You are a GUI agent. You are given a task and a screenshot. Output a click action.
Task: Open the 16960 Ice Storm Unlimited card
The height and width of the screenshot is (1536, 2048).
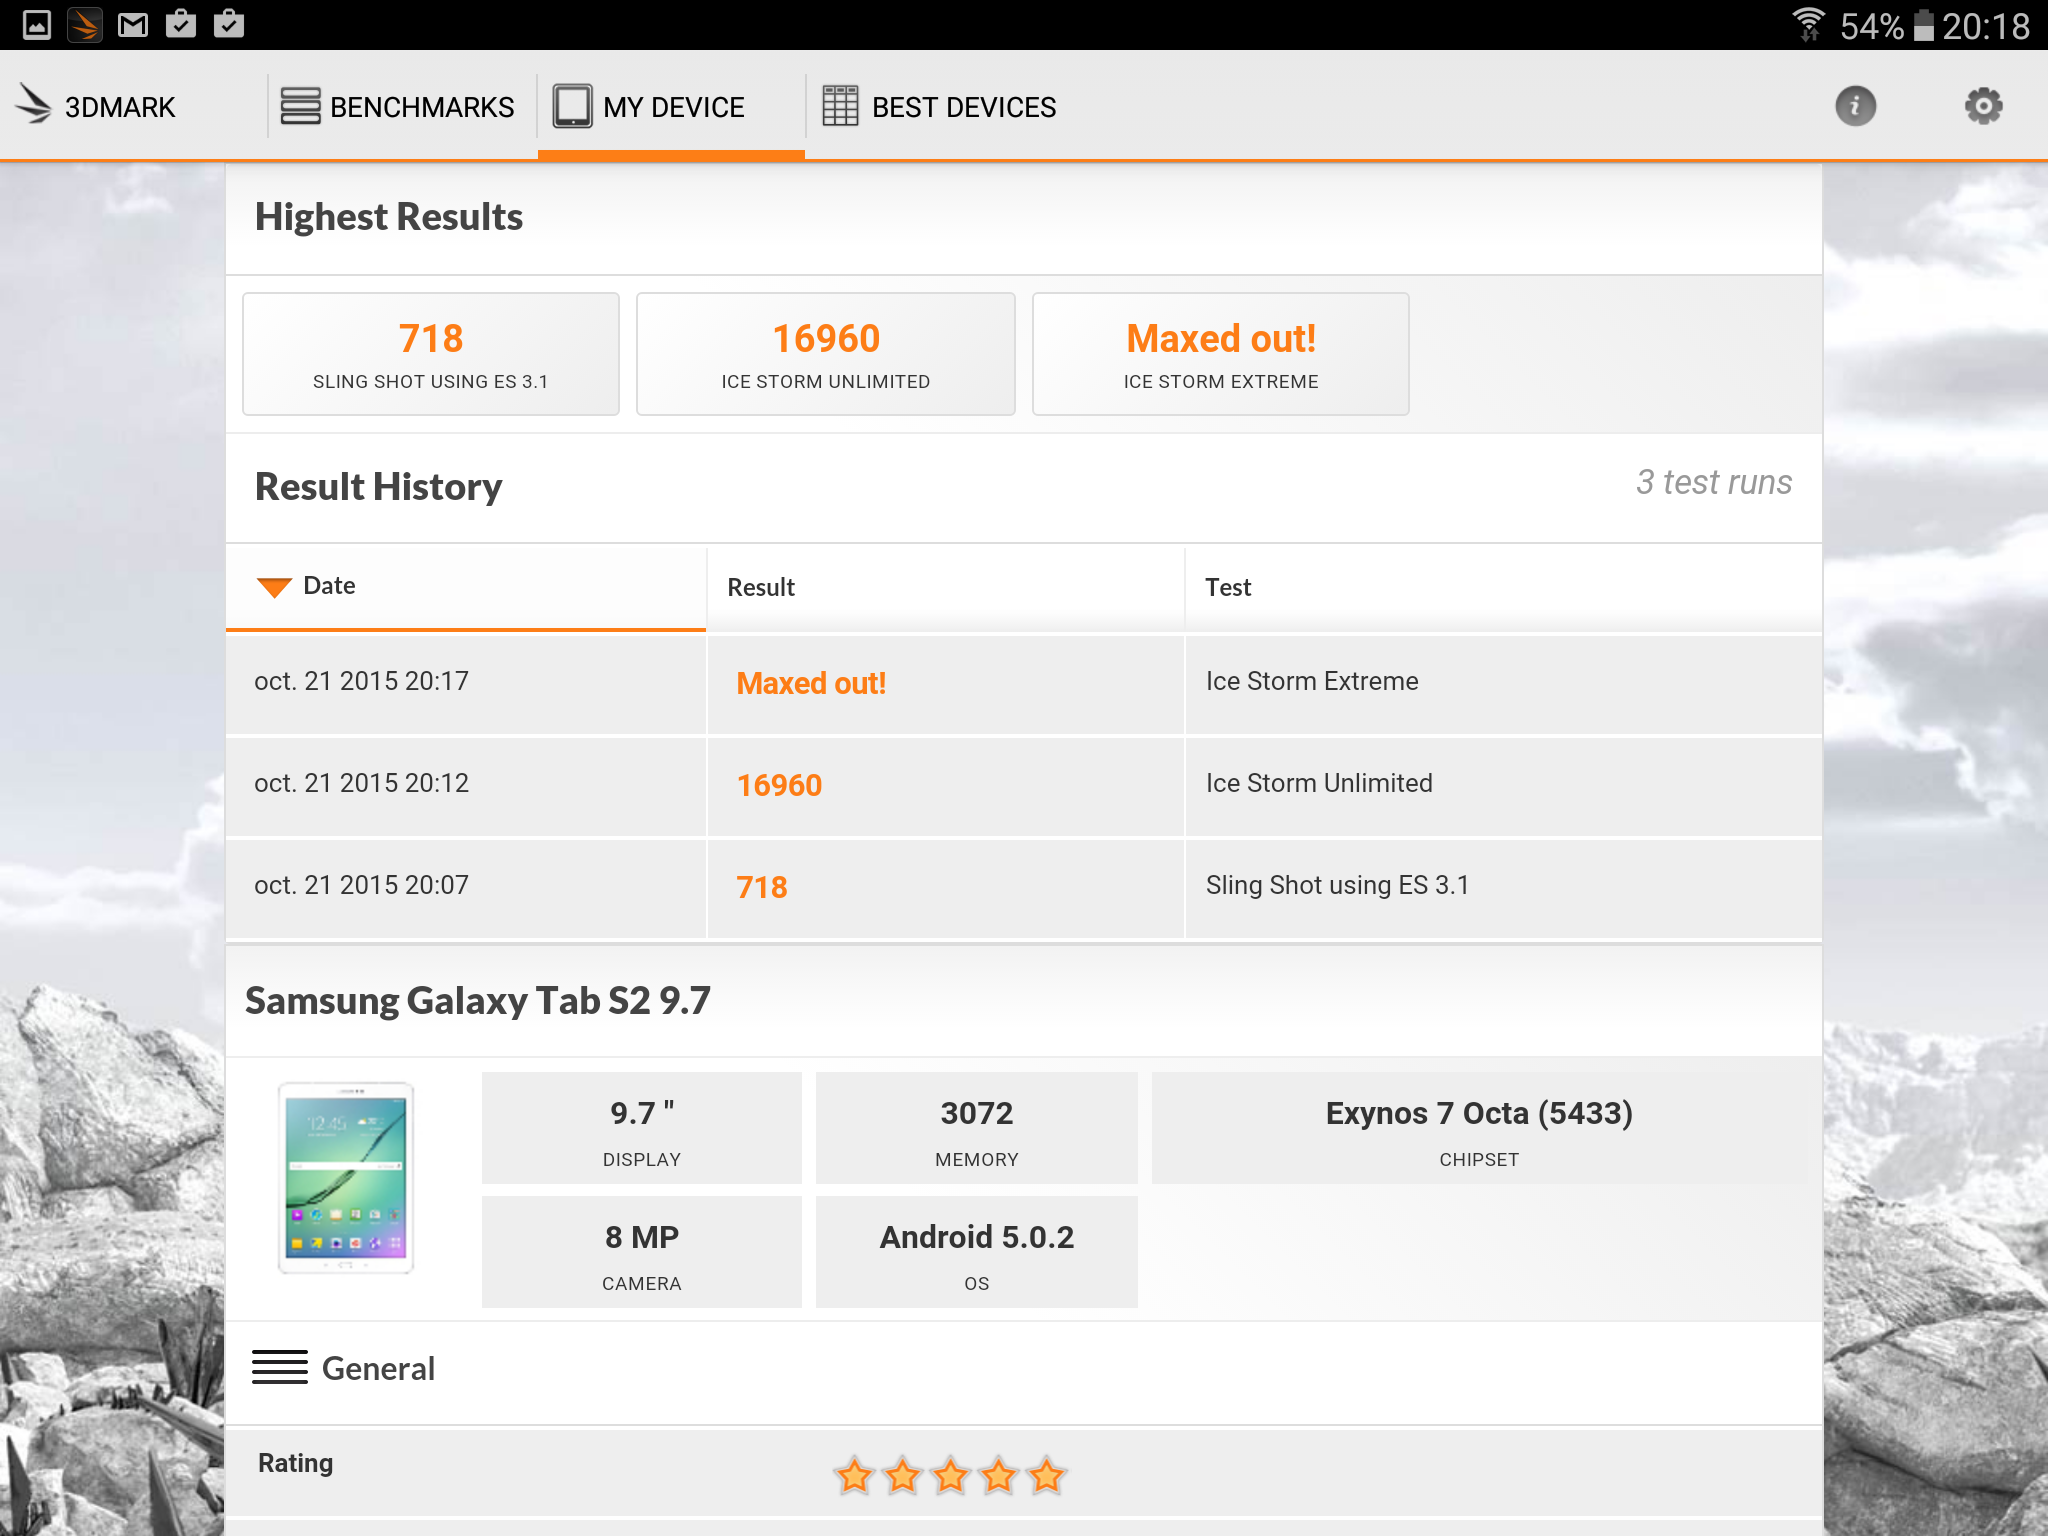826,354
